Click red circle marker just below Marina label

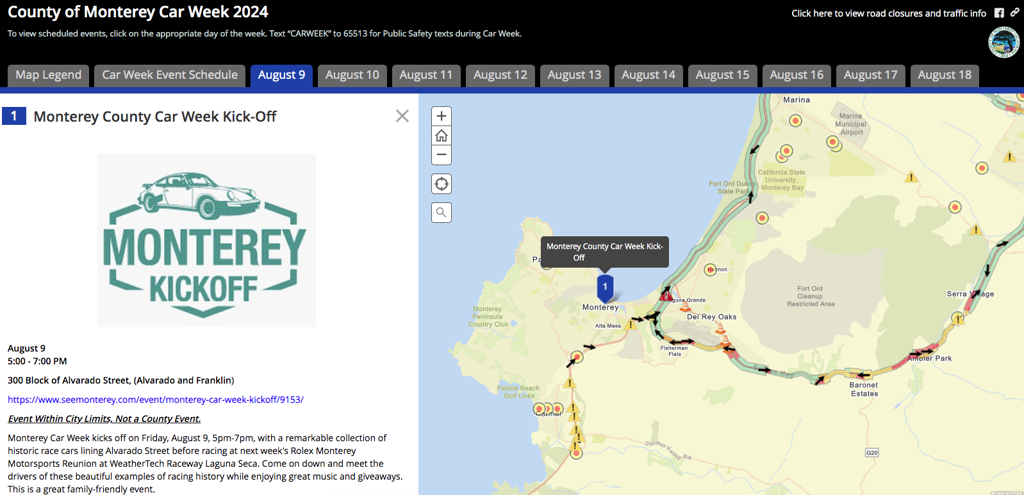click(x=795, y=120)
